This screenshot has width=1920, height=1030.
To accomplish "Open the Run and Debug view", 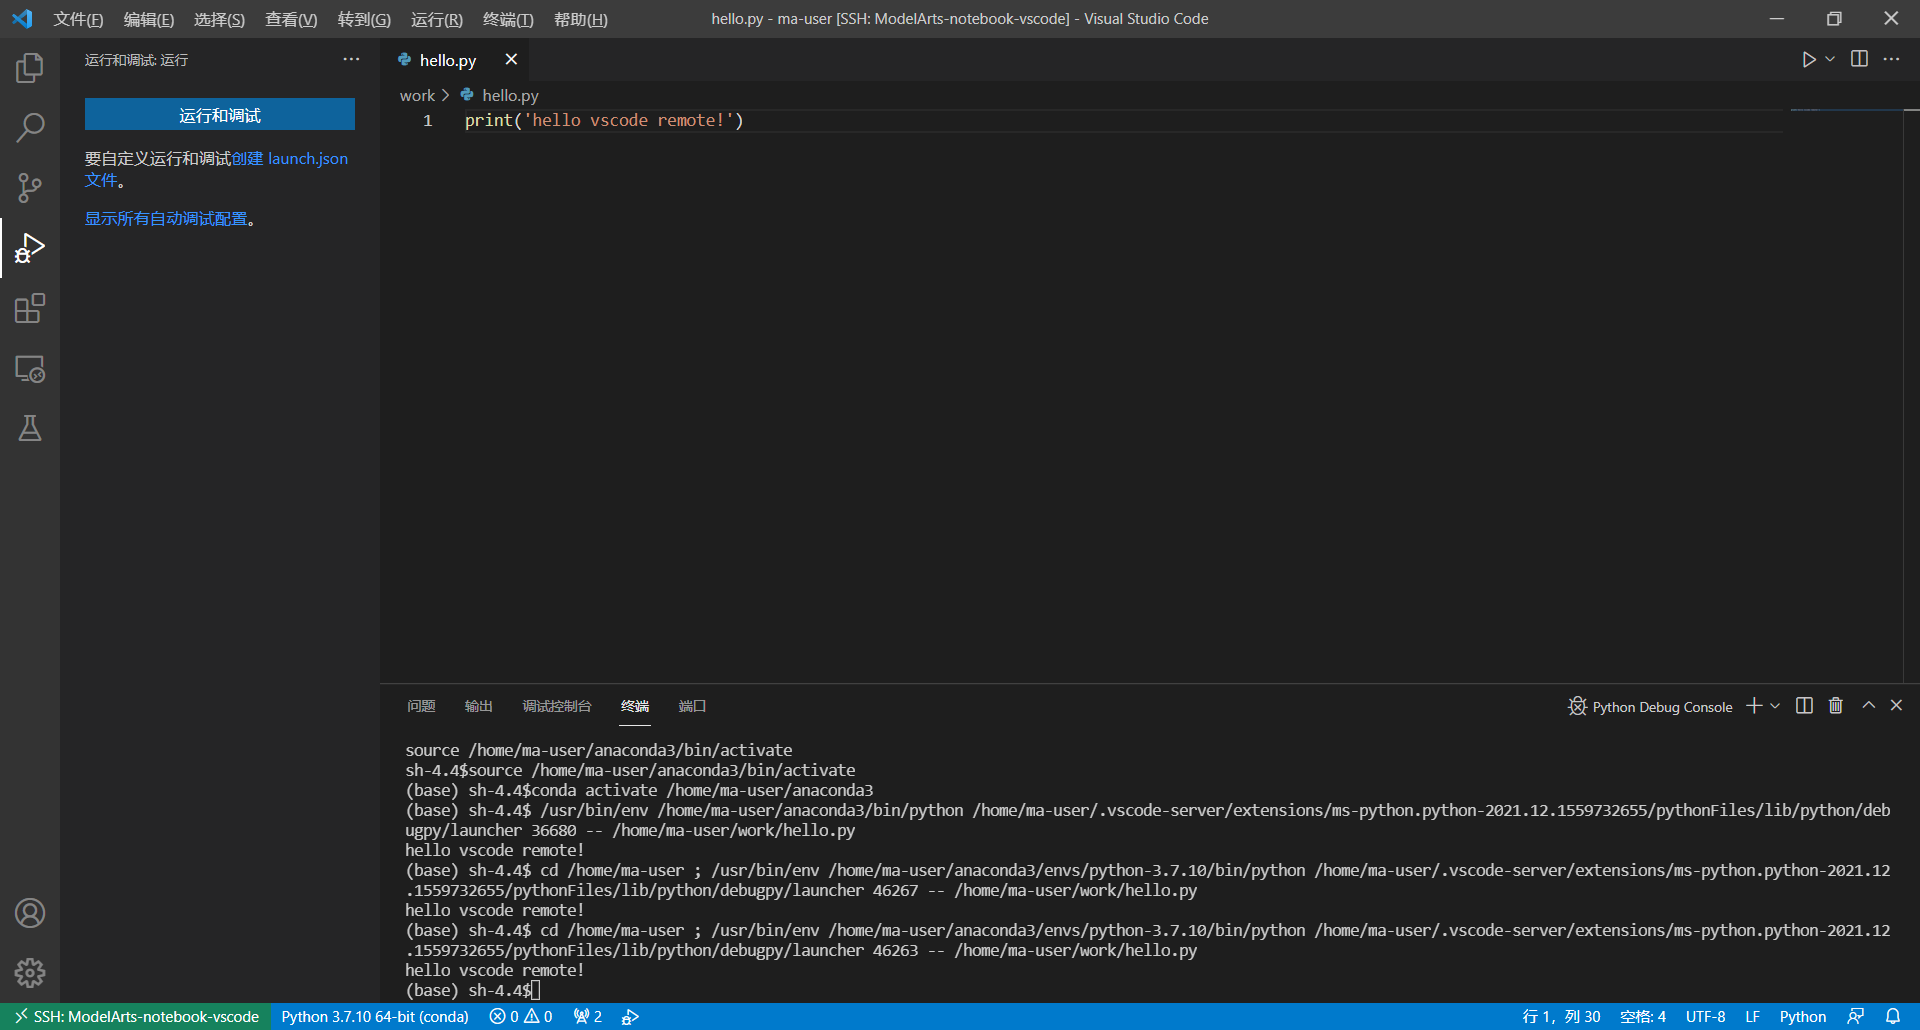I will pyautogui.click(x=30, y=248).
